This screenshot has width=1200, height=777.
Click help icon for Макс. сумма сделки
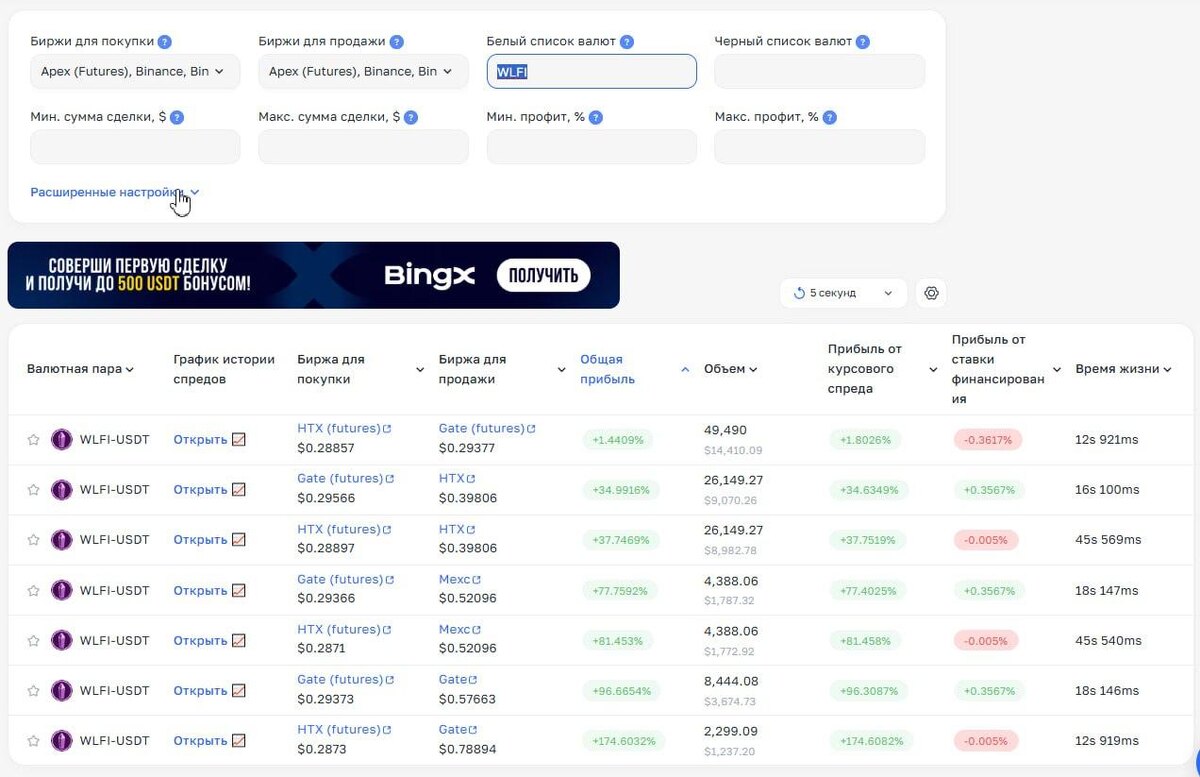pos(411,117)
